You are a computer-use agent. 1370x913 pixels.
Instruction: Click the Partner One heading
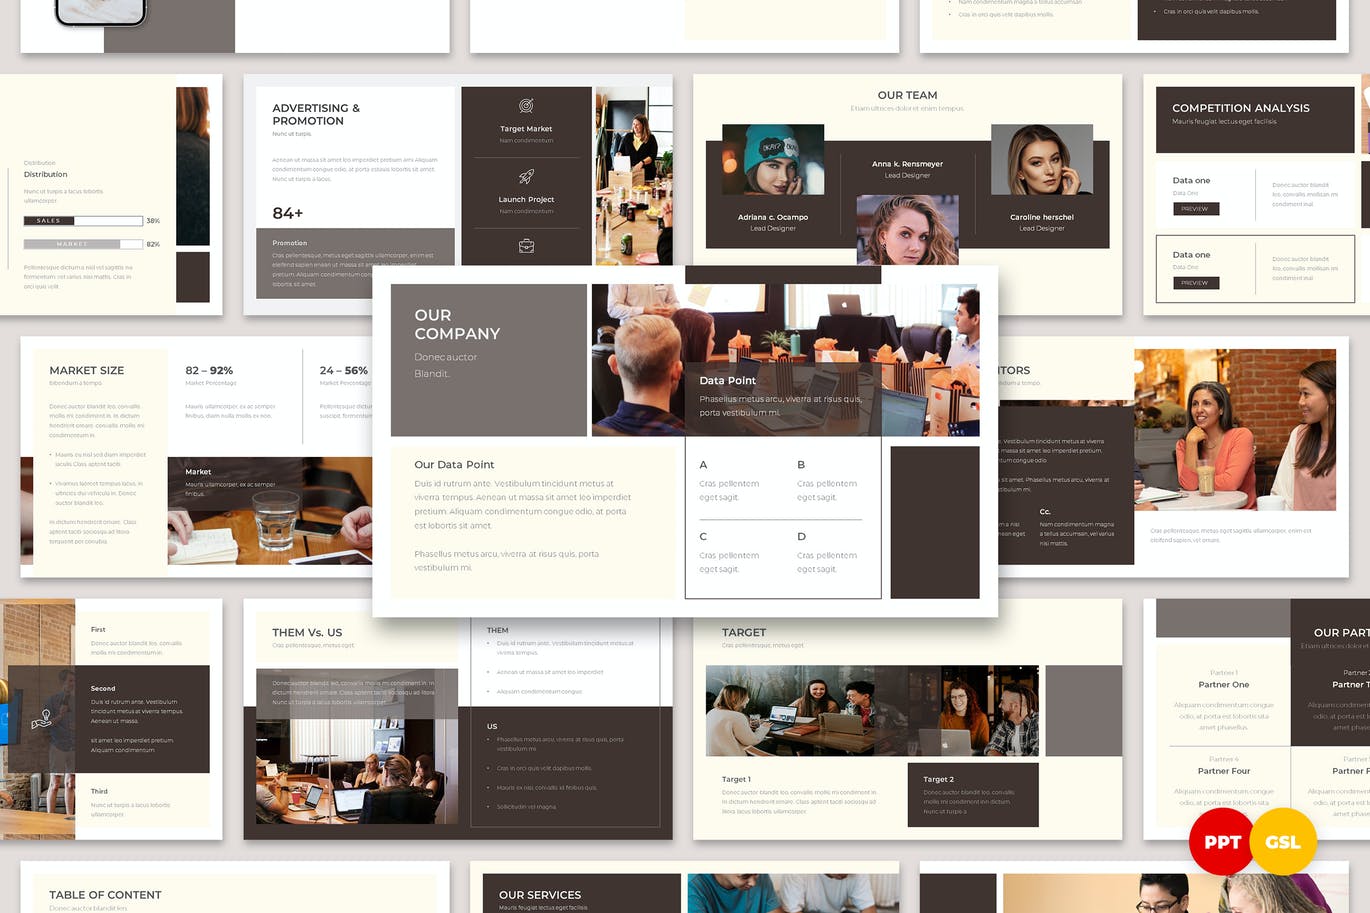pyautogui.click(x=1224, y=685)
